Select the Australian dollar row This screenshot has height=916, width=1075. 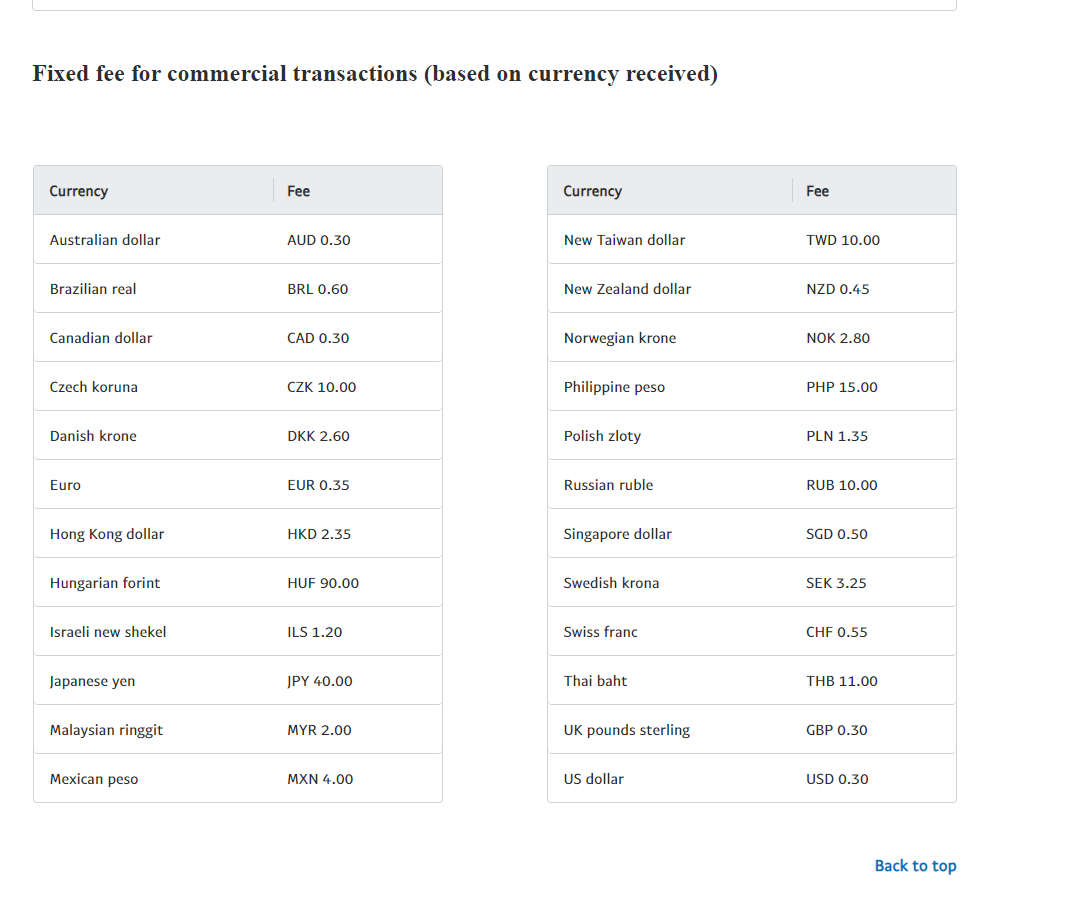(238, 240)
